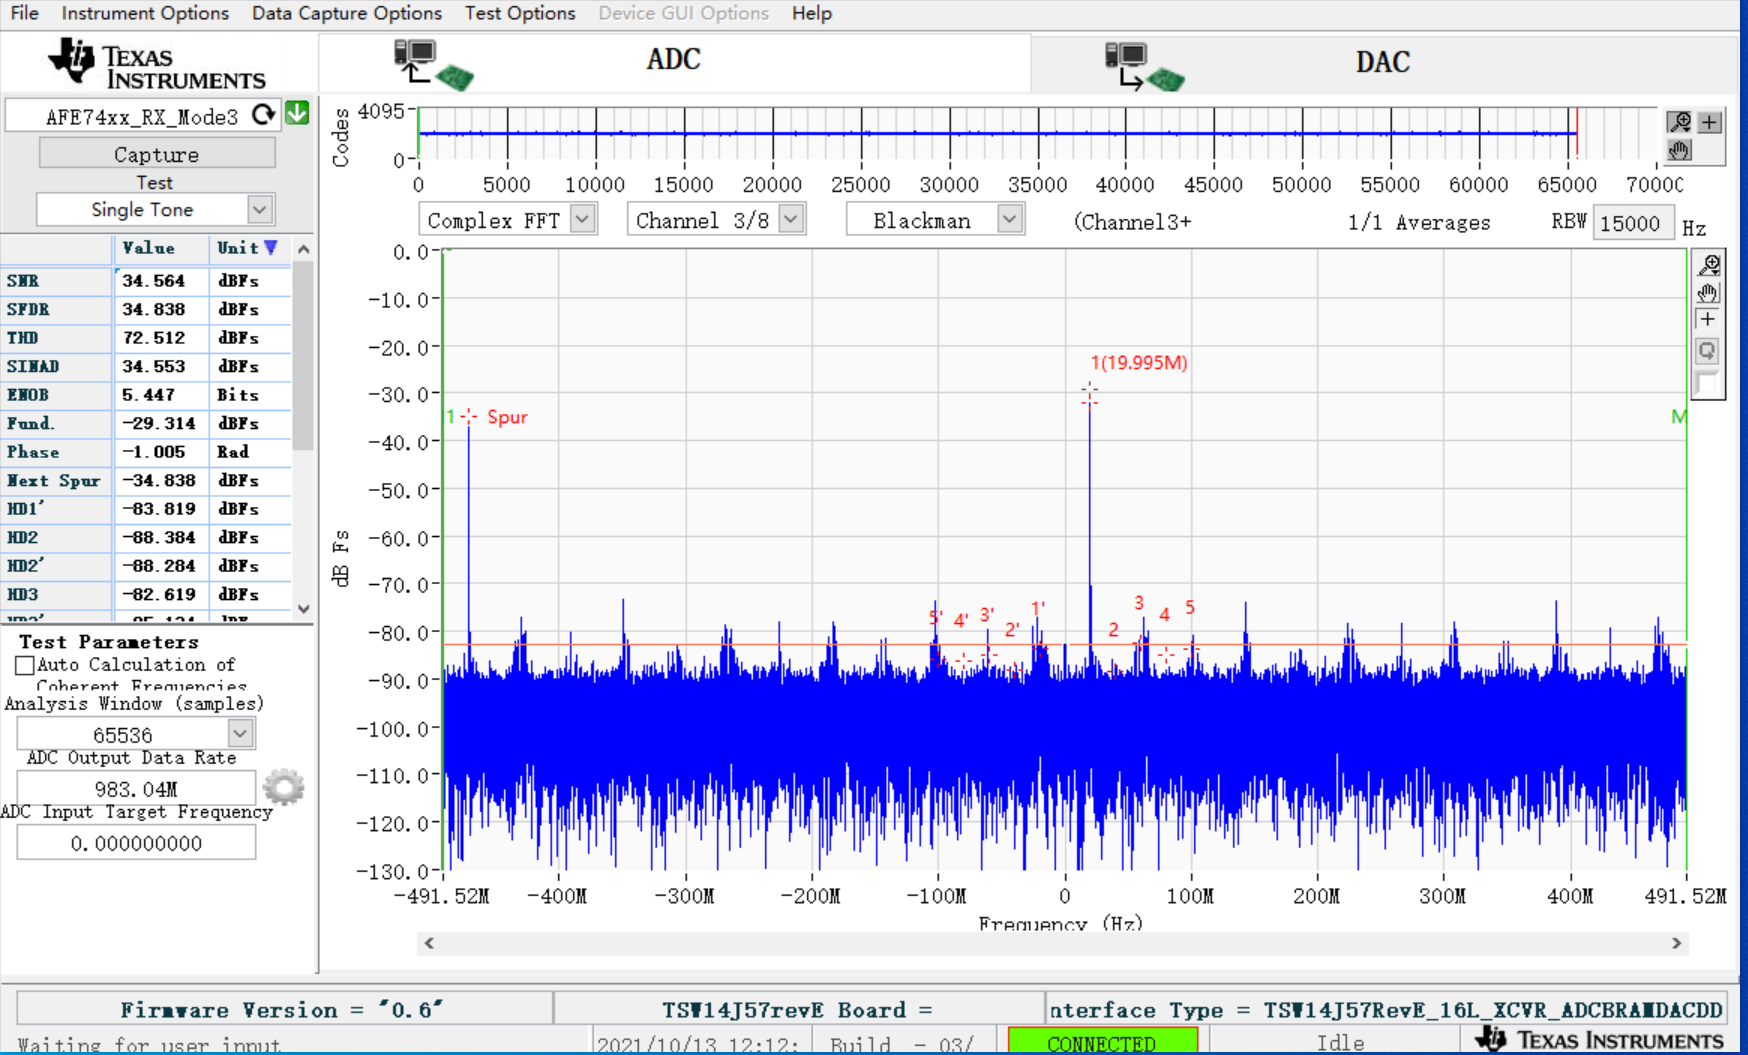Click the blue filter triangle in Unit column
Viewport: 1748px width, 1055px height.
coord(270,247)
